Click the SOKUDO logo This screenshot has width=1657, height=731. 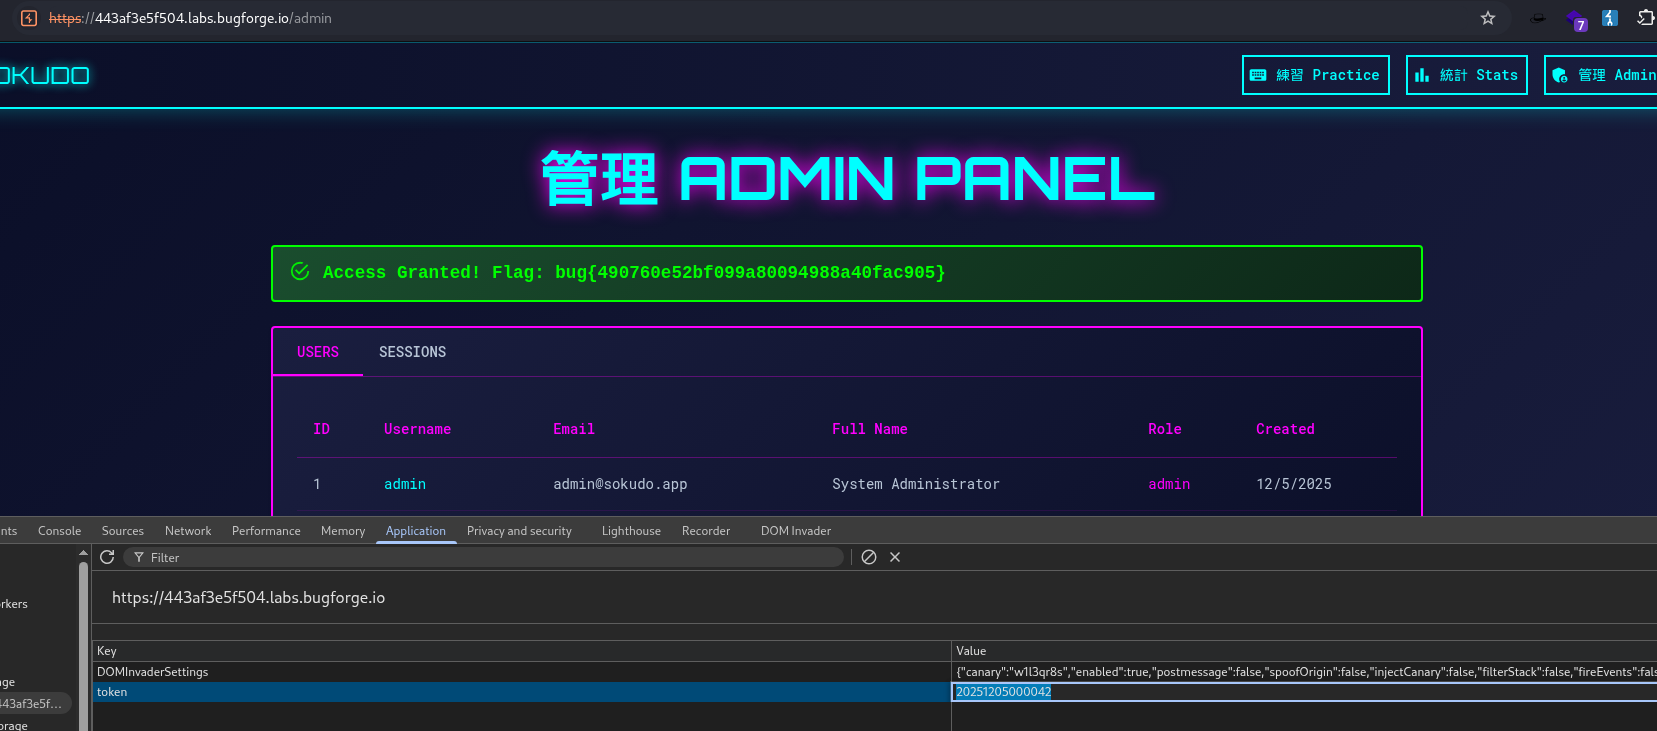(x=44, y=75)
